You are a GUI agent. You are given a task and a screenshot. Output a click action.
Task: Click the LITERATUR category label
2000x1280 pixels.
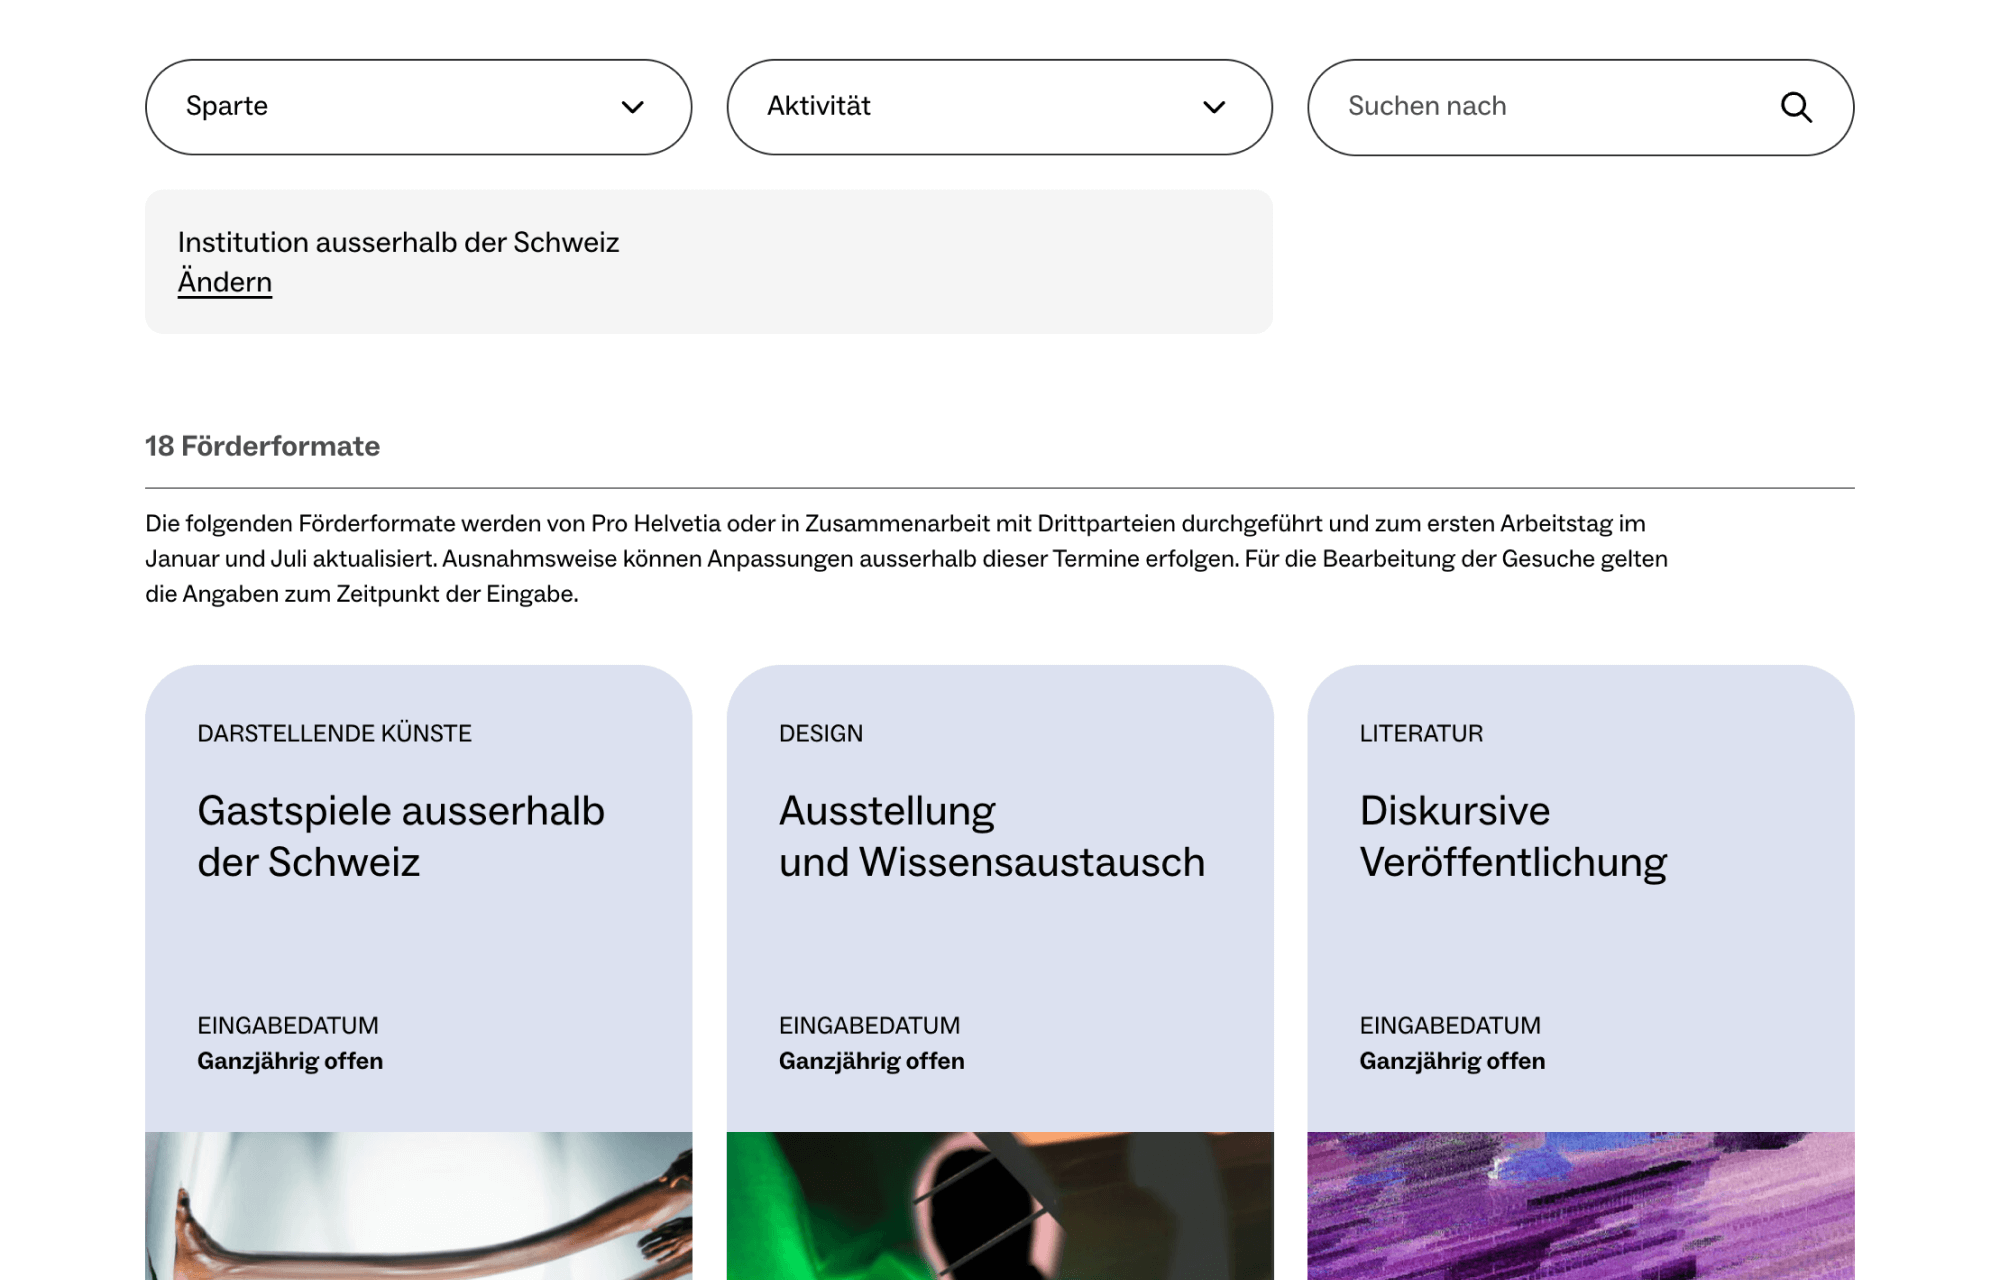[1420, 733]
